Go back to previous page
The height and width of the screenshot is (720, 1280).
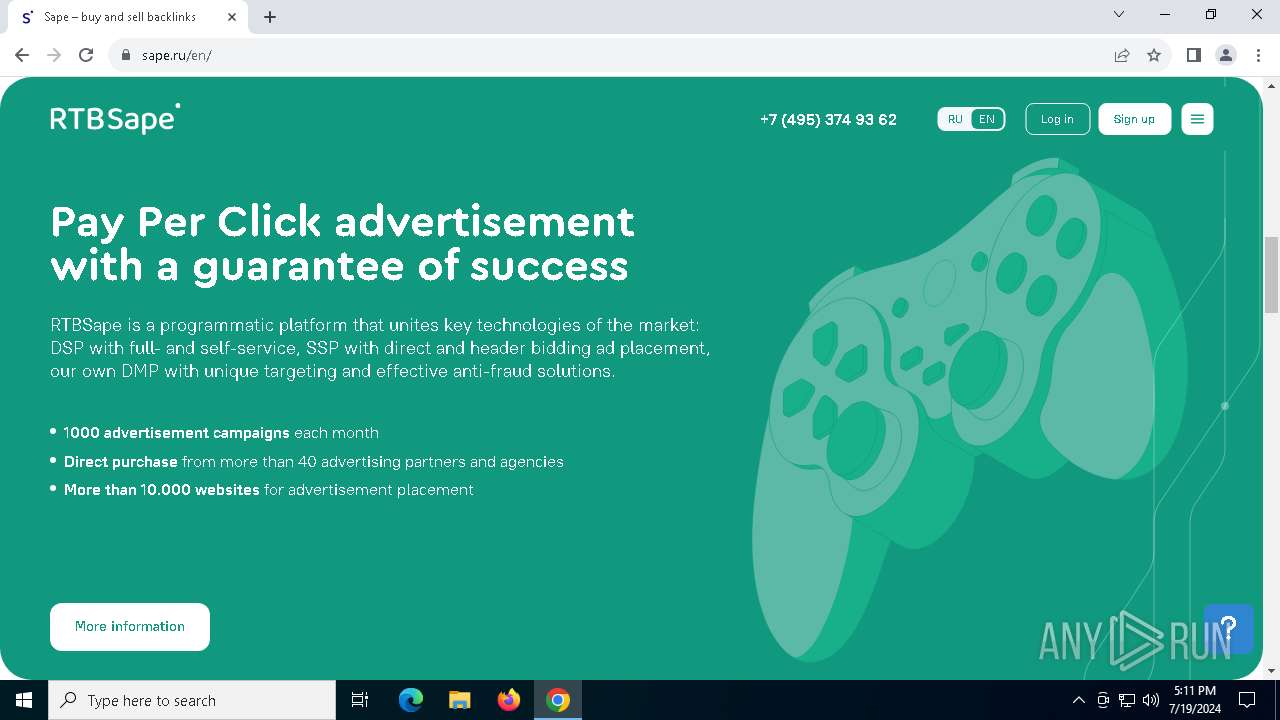[x=22, y=55]
